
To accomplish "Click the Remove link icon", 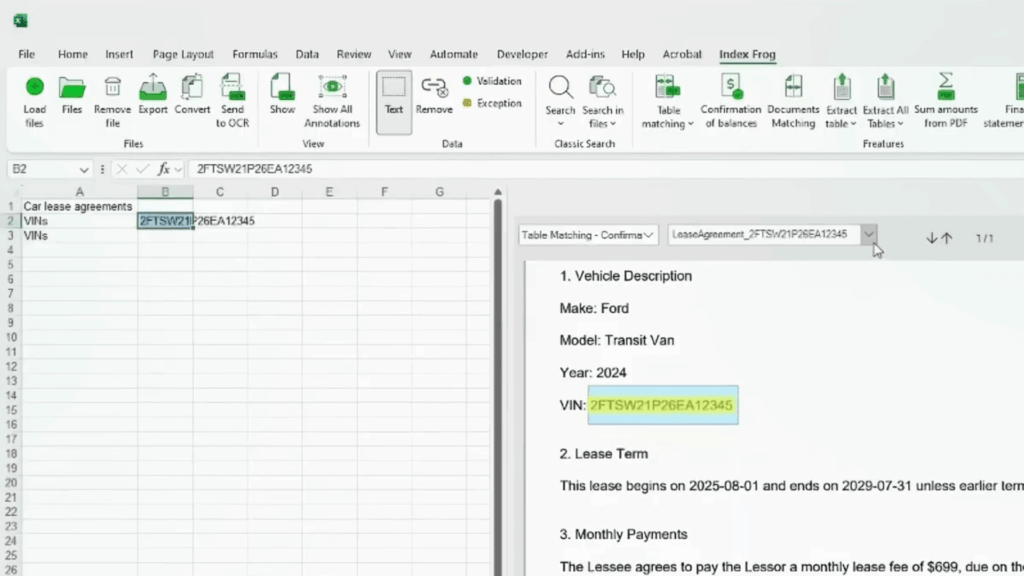I will [434, 87].
